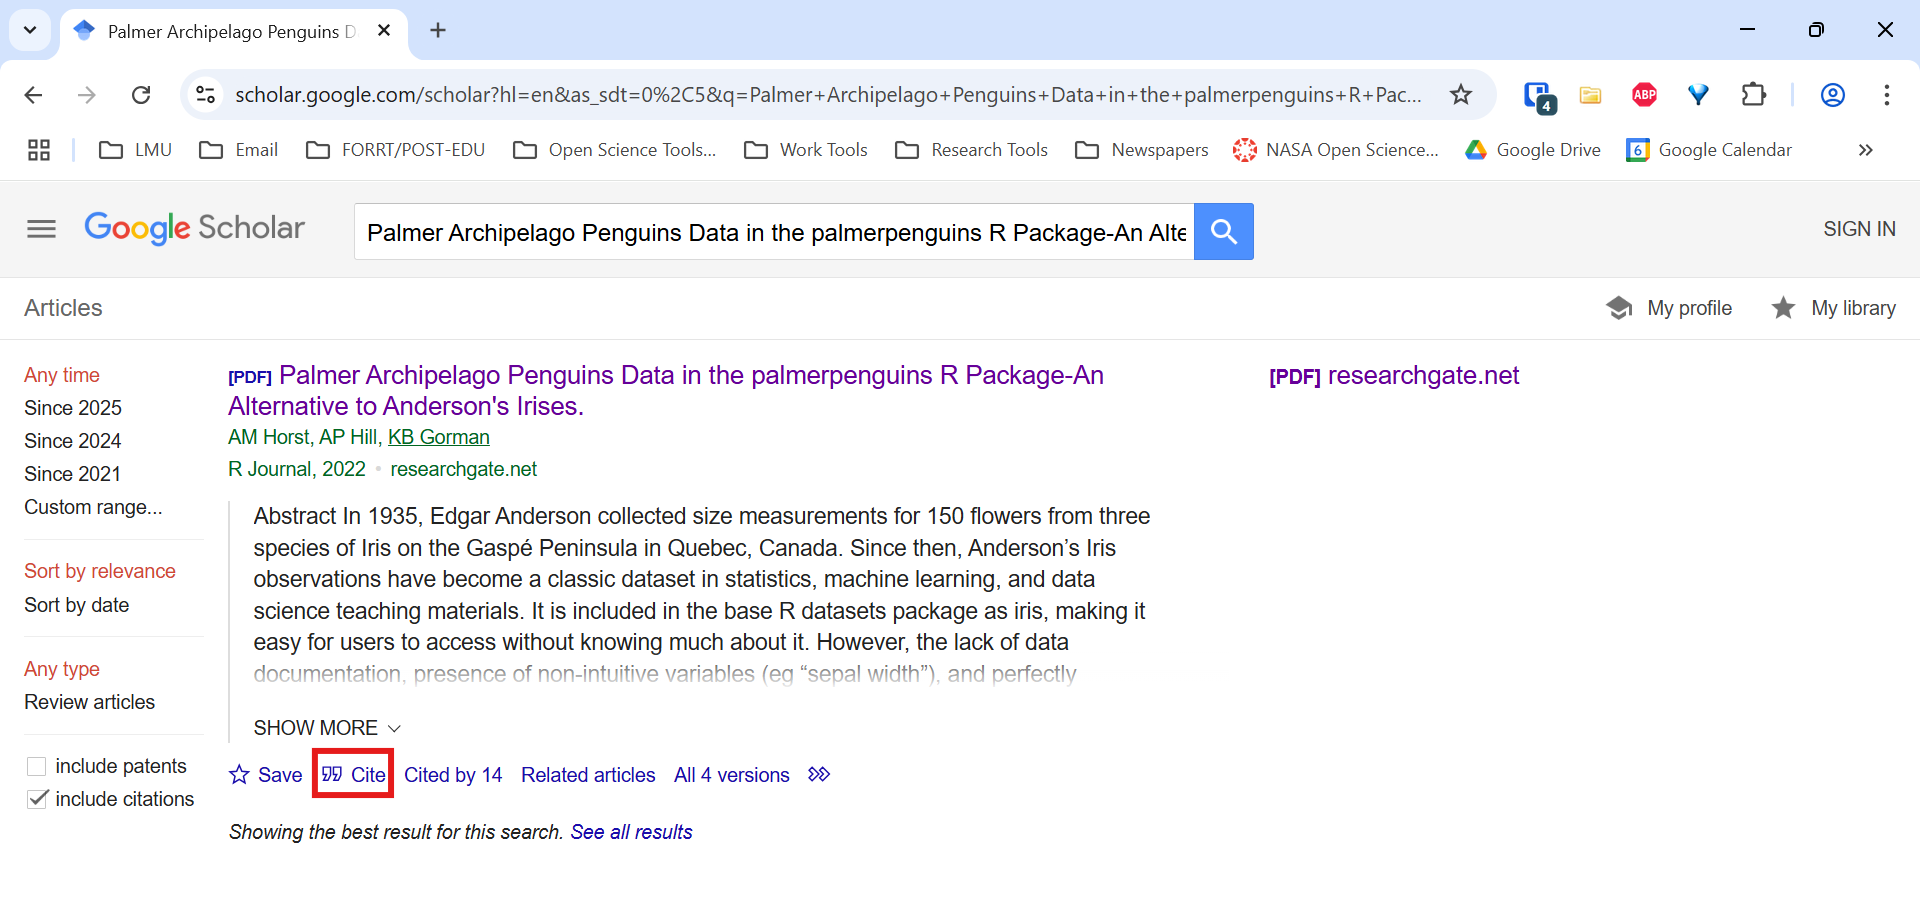
Task: Select Sort by date
Action: click(x=77, y=605)
